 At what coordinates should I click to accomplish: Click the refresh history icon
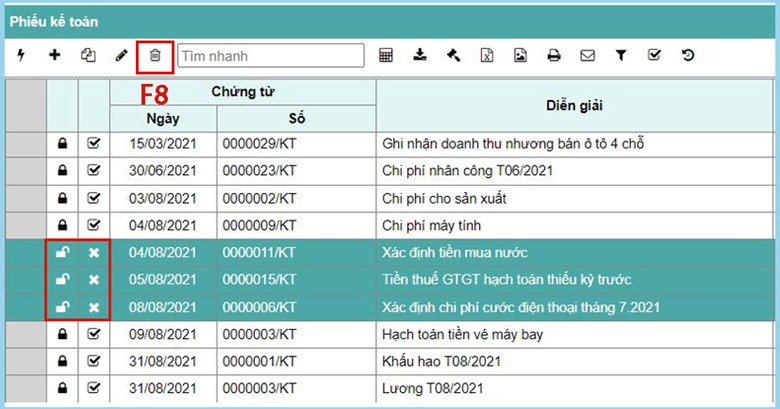pos(688,56)
